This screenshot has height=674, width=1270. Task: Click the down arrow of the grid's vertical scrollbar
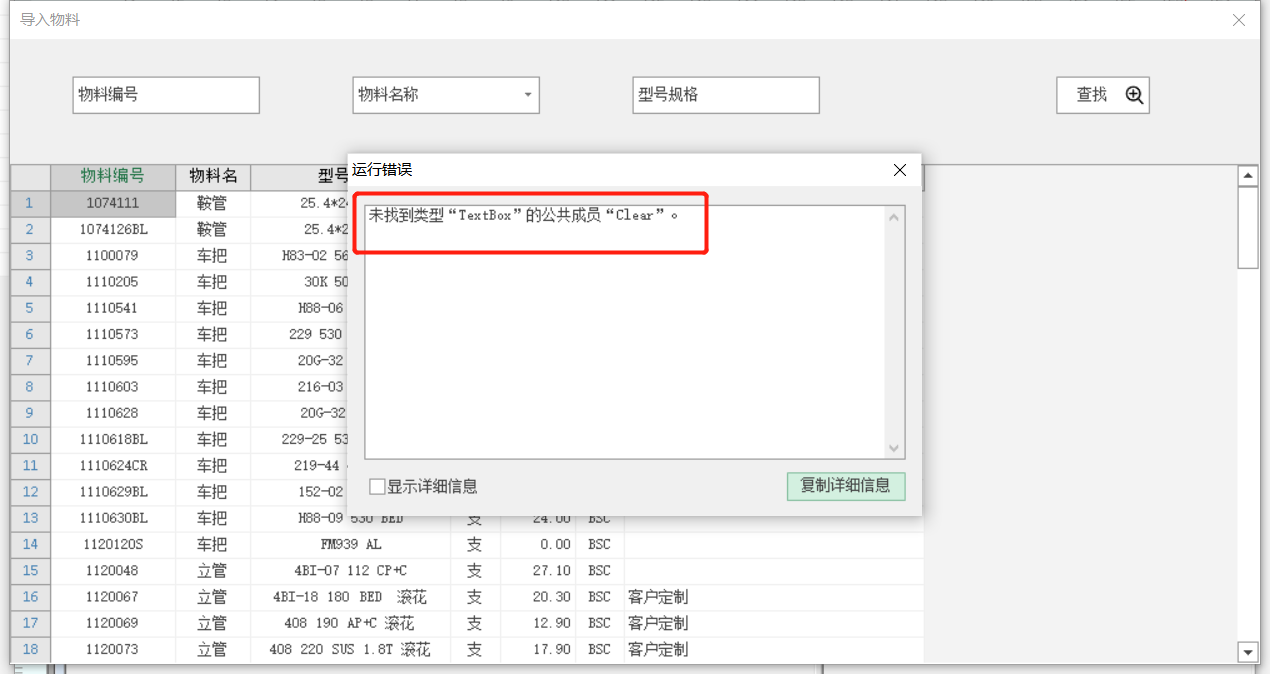pos(1248,652)
